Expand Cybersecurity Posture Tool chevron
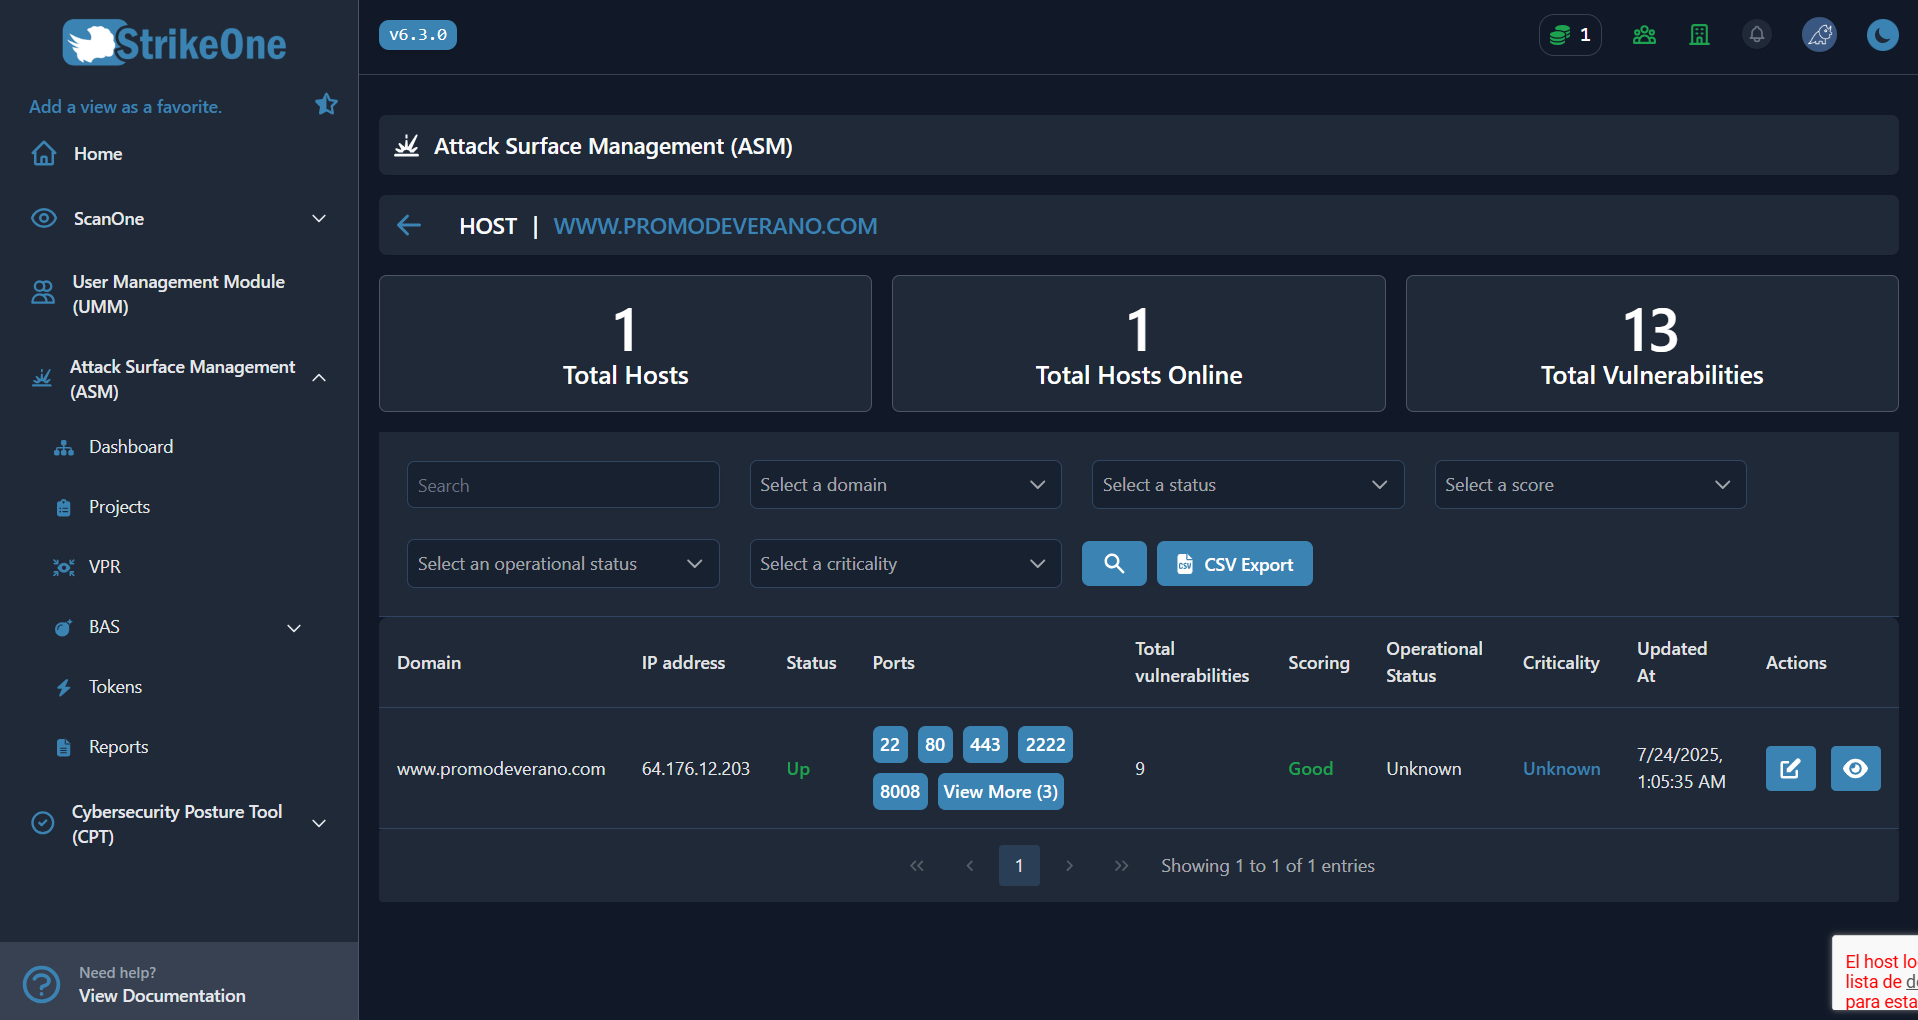 (x=319, y=823)
